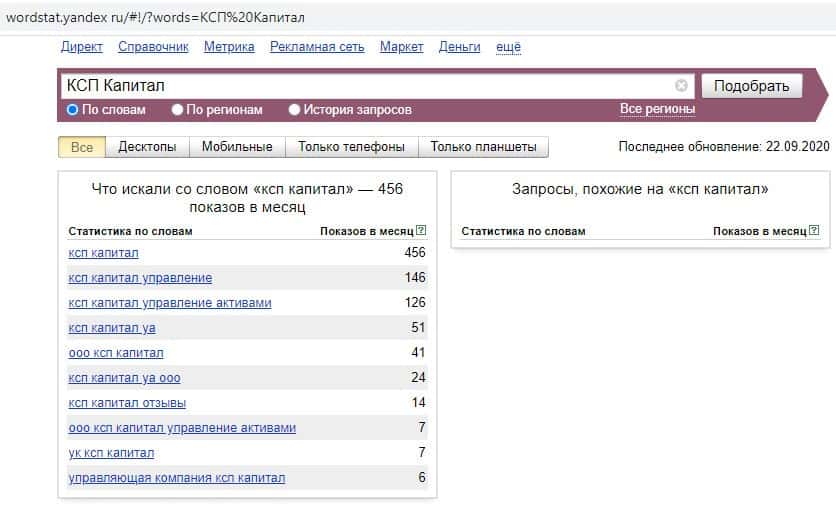Open the 'Метрика' link

pyautogui.click(x=229, y=47)
